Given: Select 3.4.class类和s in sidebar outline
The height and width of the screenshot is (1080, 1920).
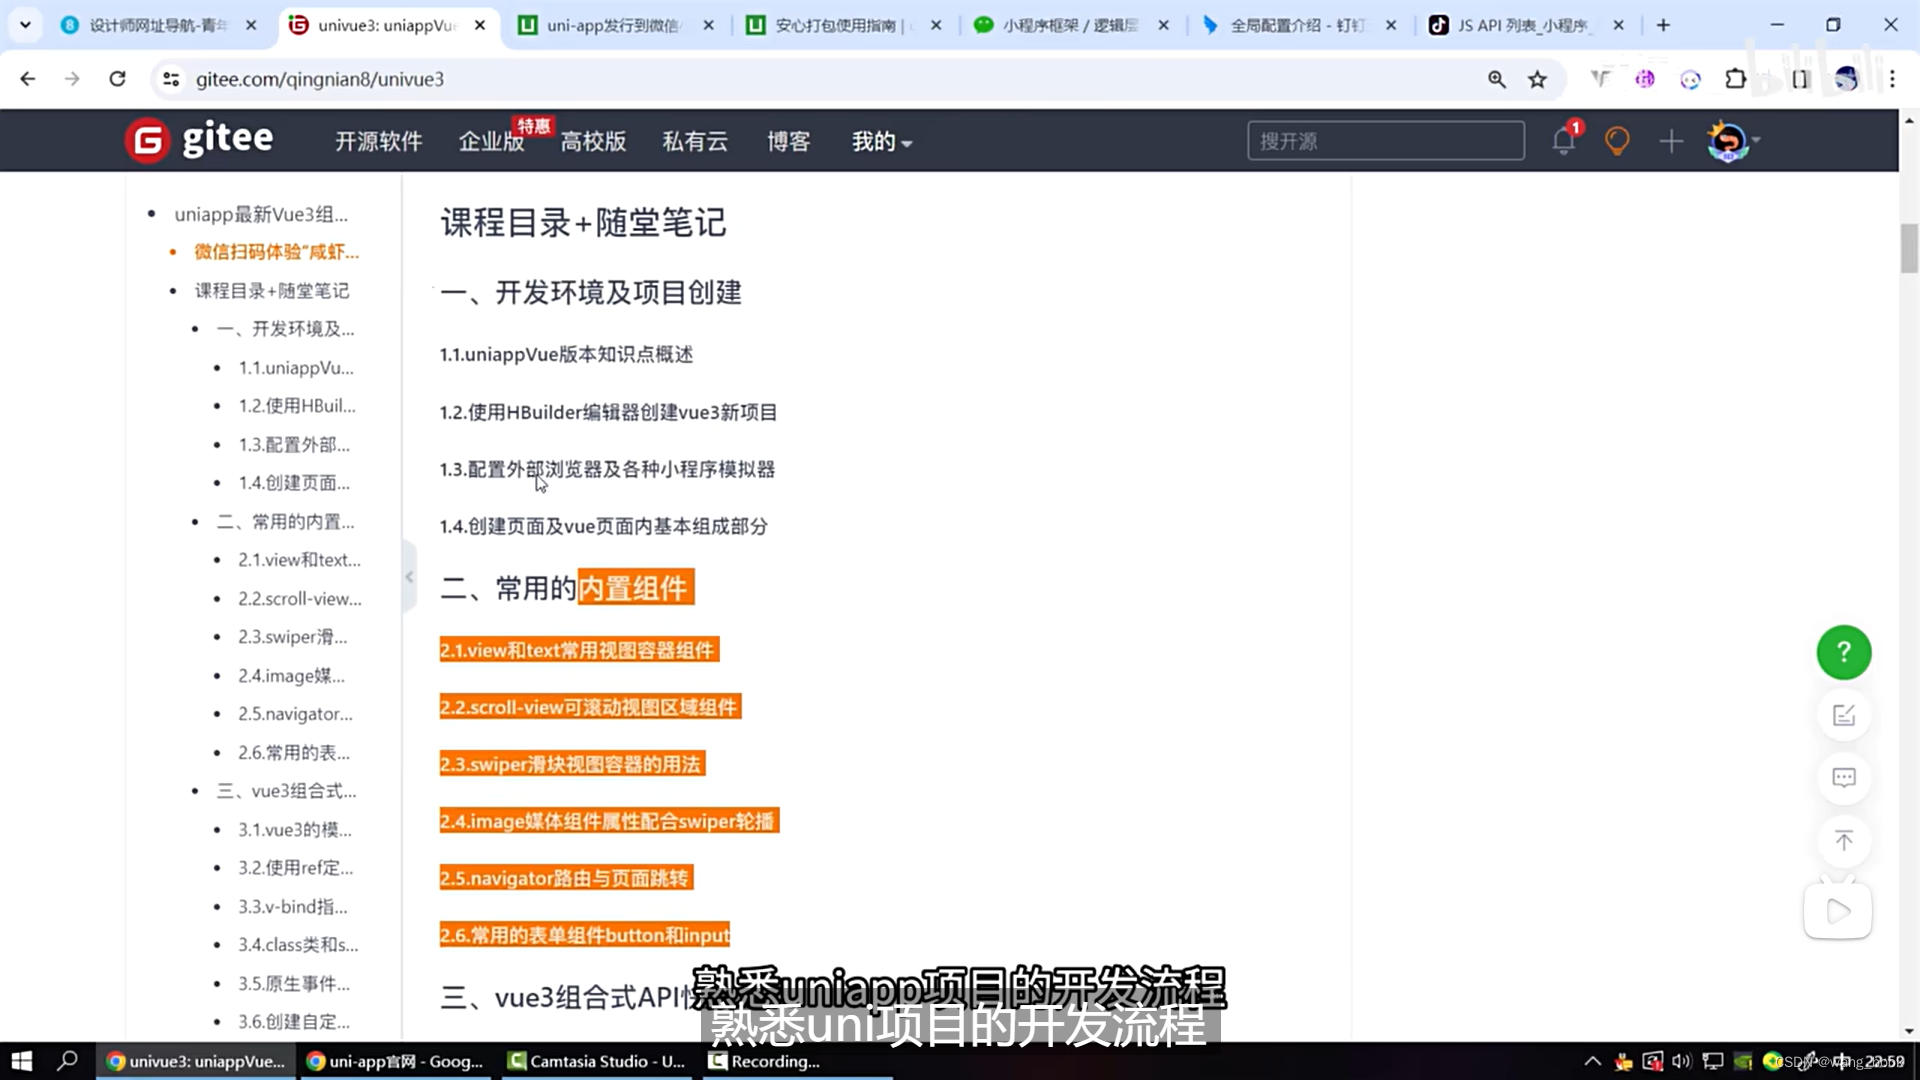Looking at the screenshot, I should [x=298, y=945].
